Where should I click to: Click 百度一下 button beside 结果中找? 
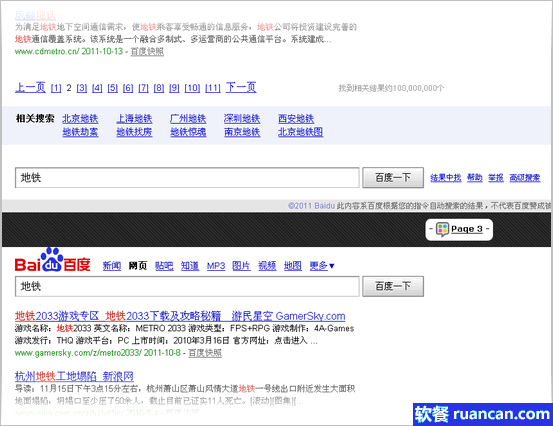click(393, 178)
